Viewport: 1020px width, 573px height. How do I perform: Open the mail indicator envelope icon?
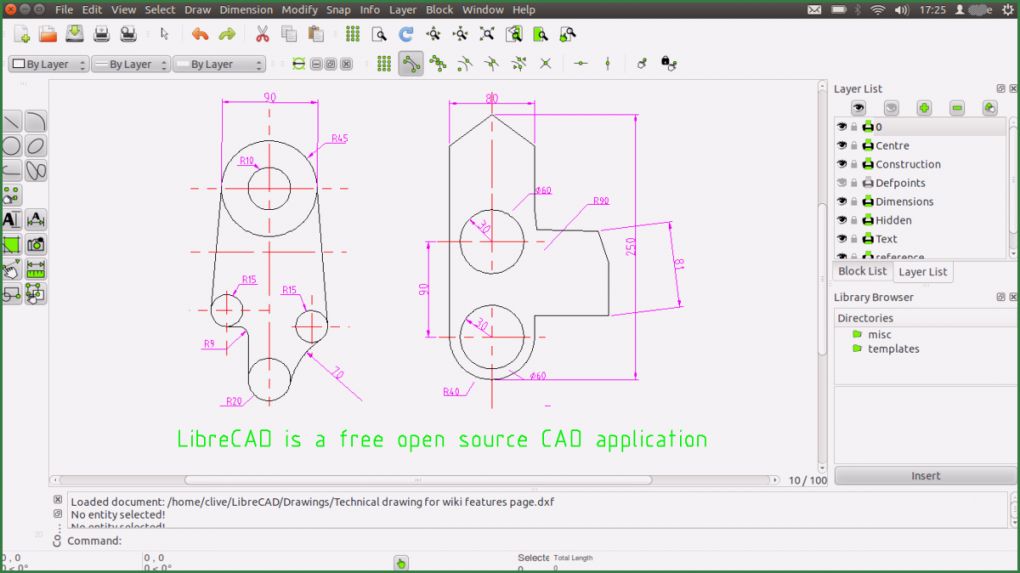(814, 10)
